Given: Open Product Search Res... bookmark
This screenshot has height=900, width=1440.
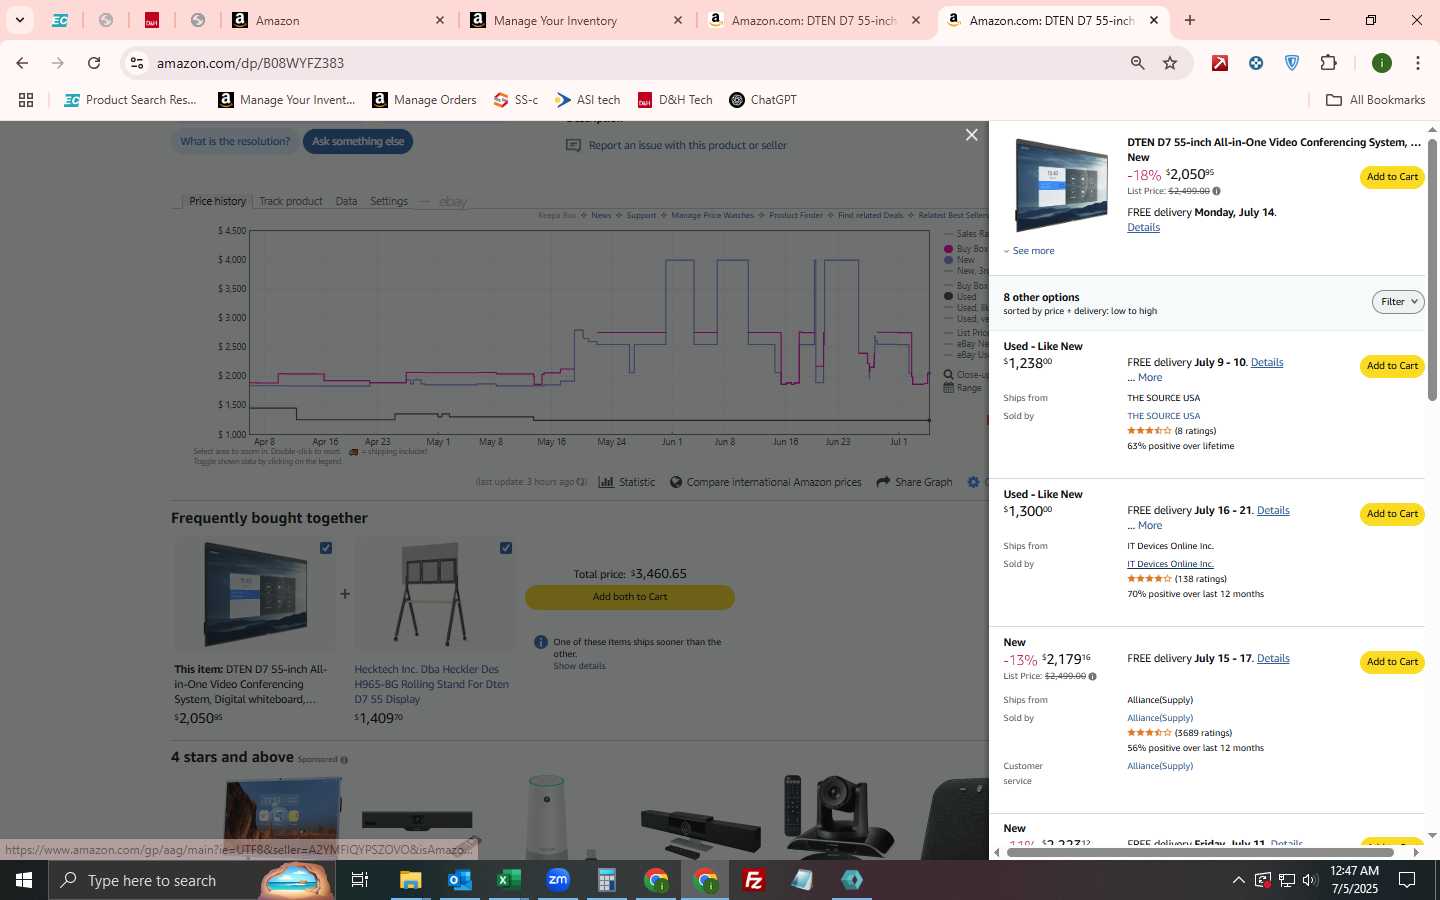Looking at the screenshot, I should (x=130, y=100).
